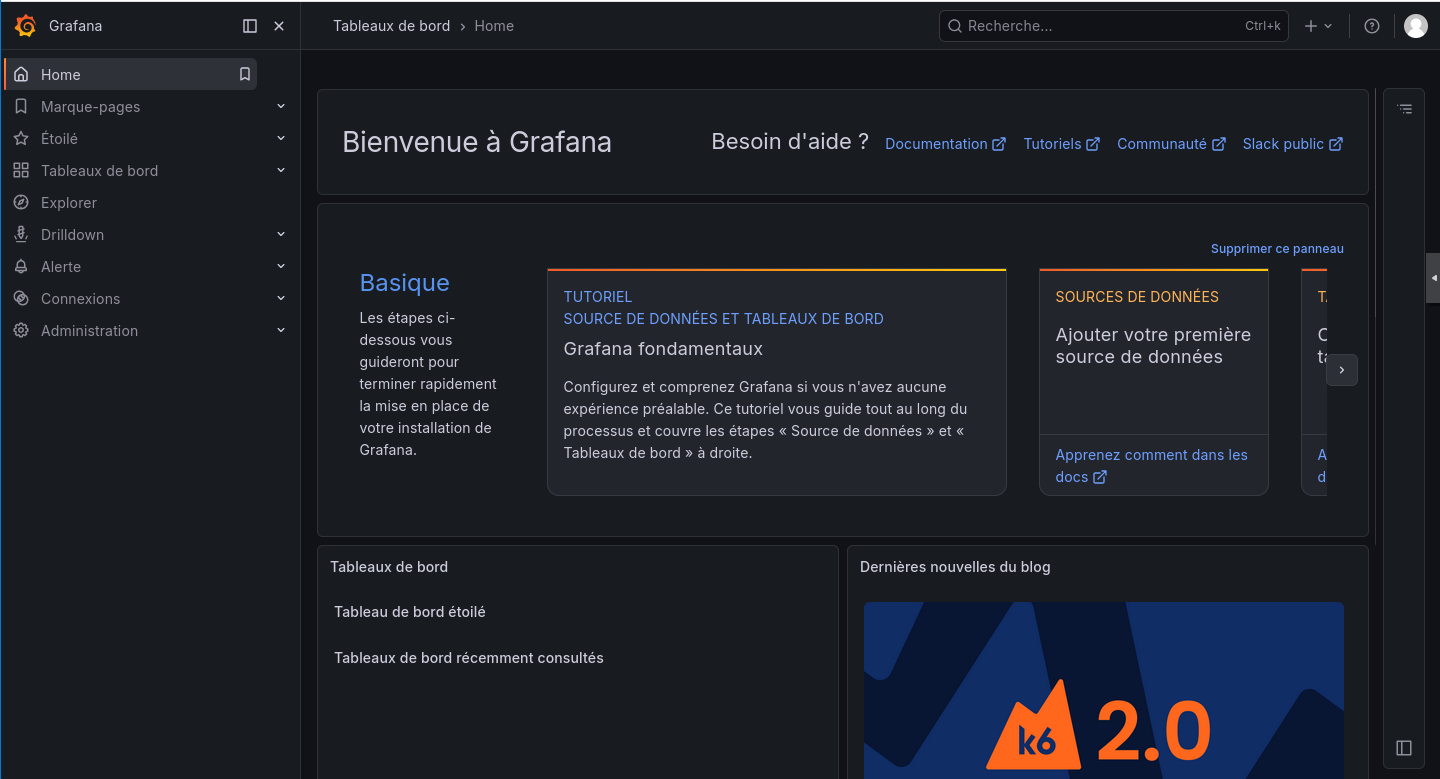Expand the Alerte section chevron
Viewport: 1440px width, 779px height.
click(281, 266)
